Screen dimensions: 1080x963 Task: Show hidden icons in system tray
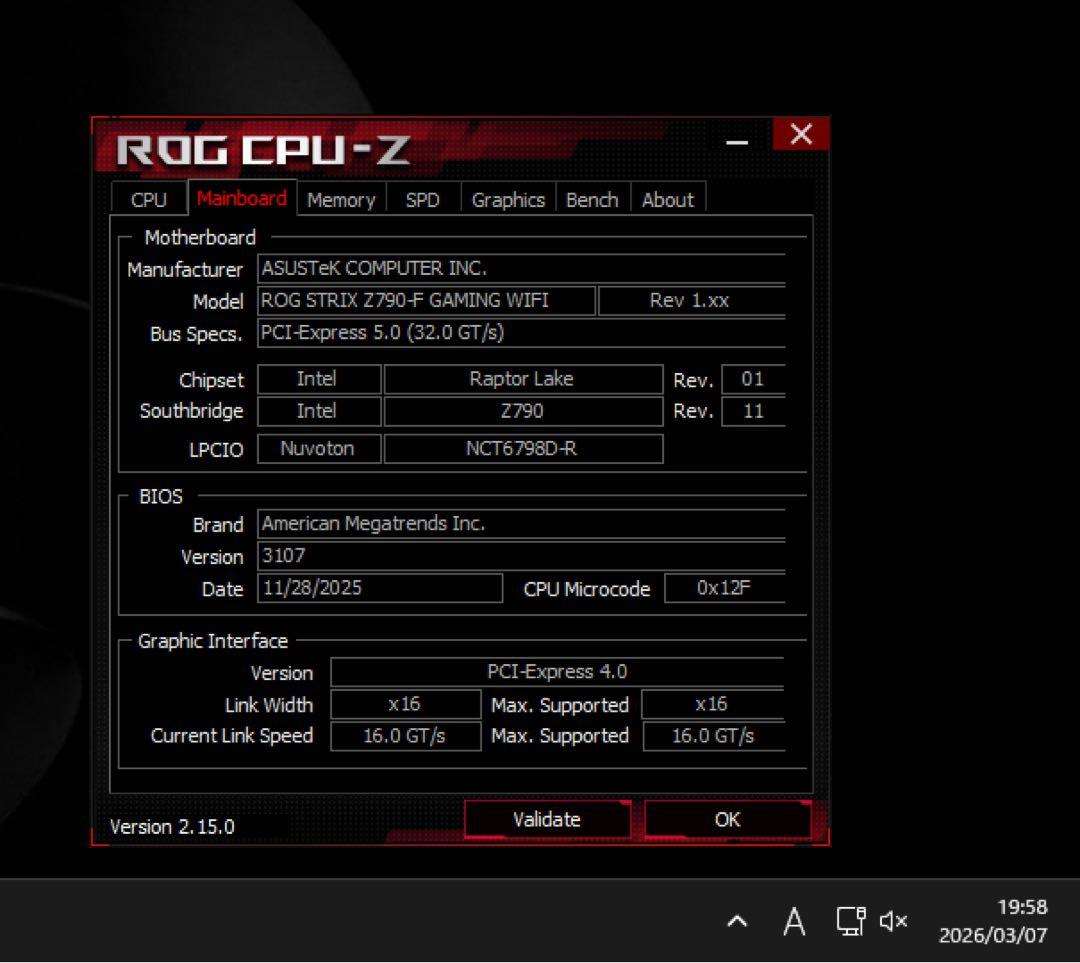pos(737,921)
